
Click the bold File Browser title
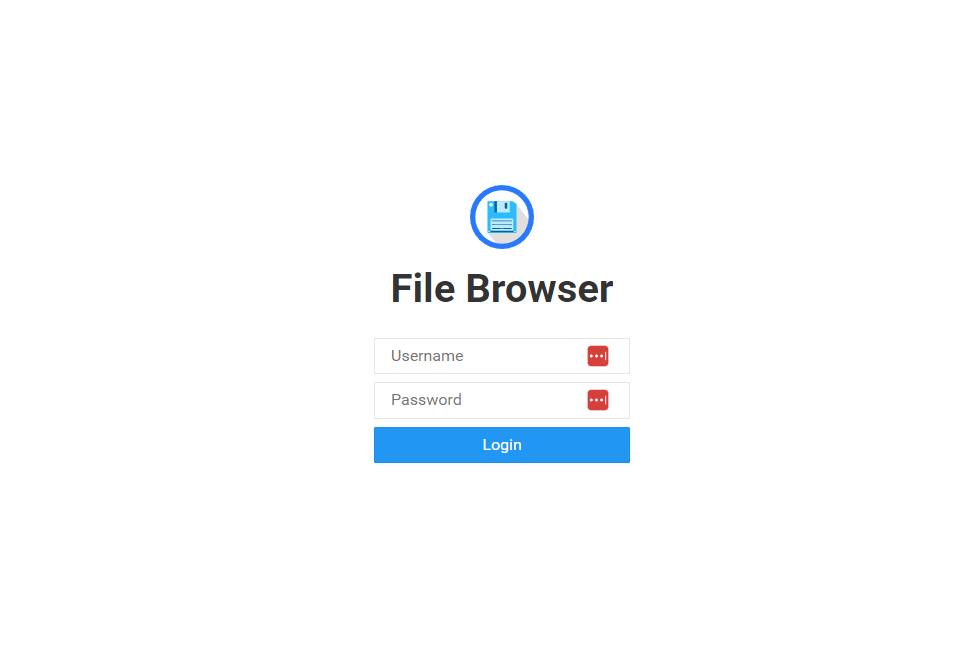[x=502, y=288]
